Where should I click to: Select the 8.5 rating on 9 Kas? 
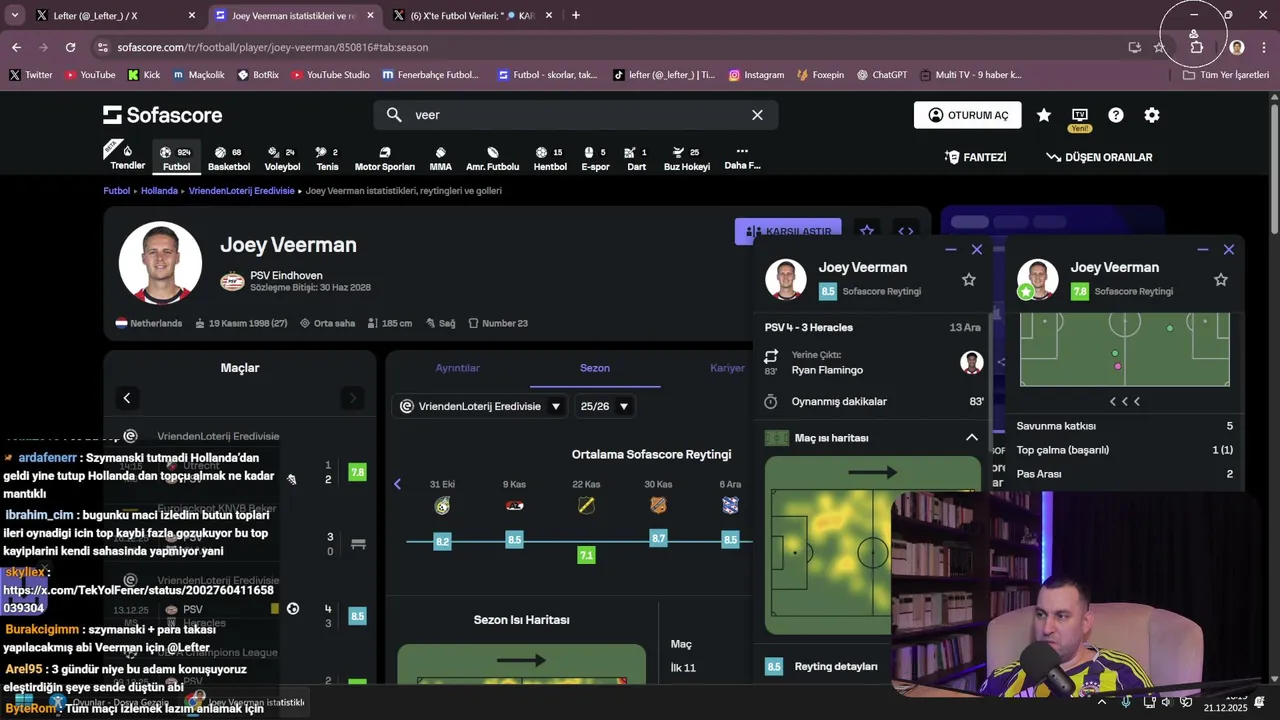(x=514, y=540)
